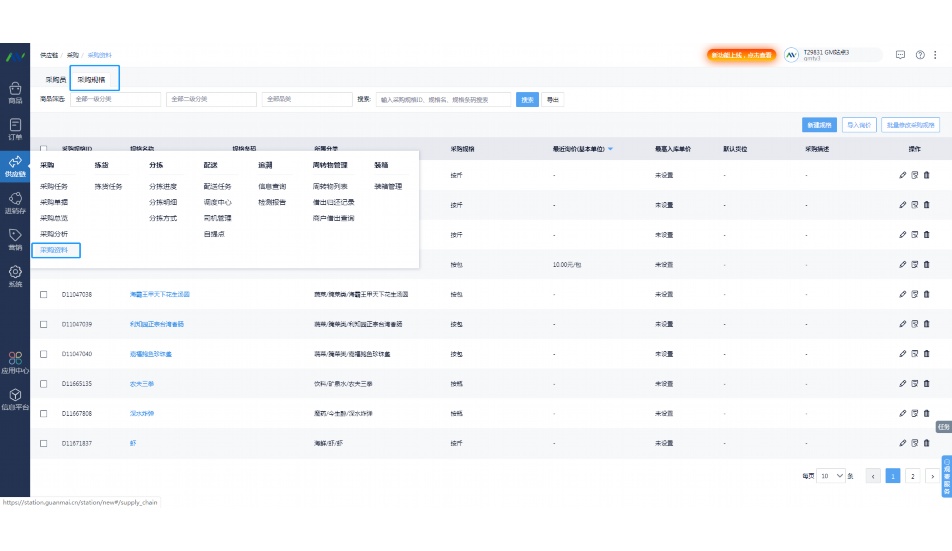Open the 进销存 module from the sidebar
Screen dimensions: 952x551
pyautogui.click(x=15, y=203)
